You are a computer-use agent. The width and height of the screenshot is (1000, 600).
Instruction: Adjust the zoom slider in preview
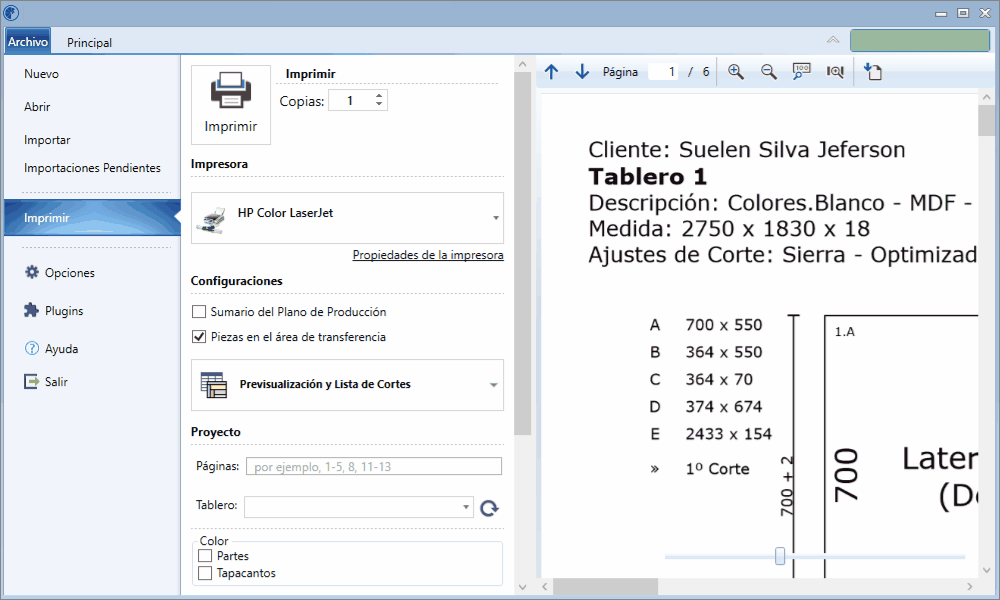780,556
